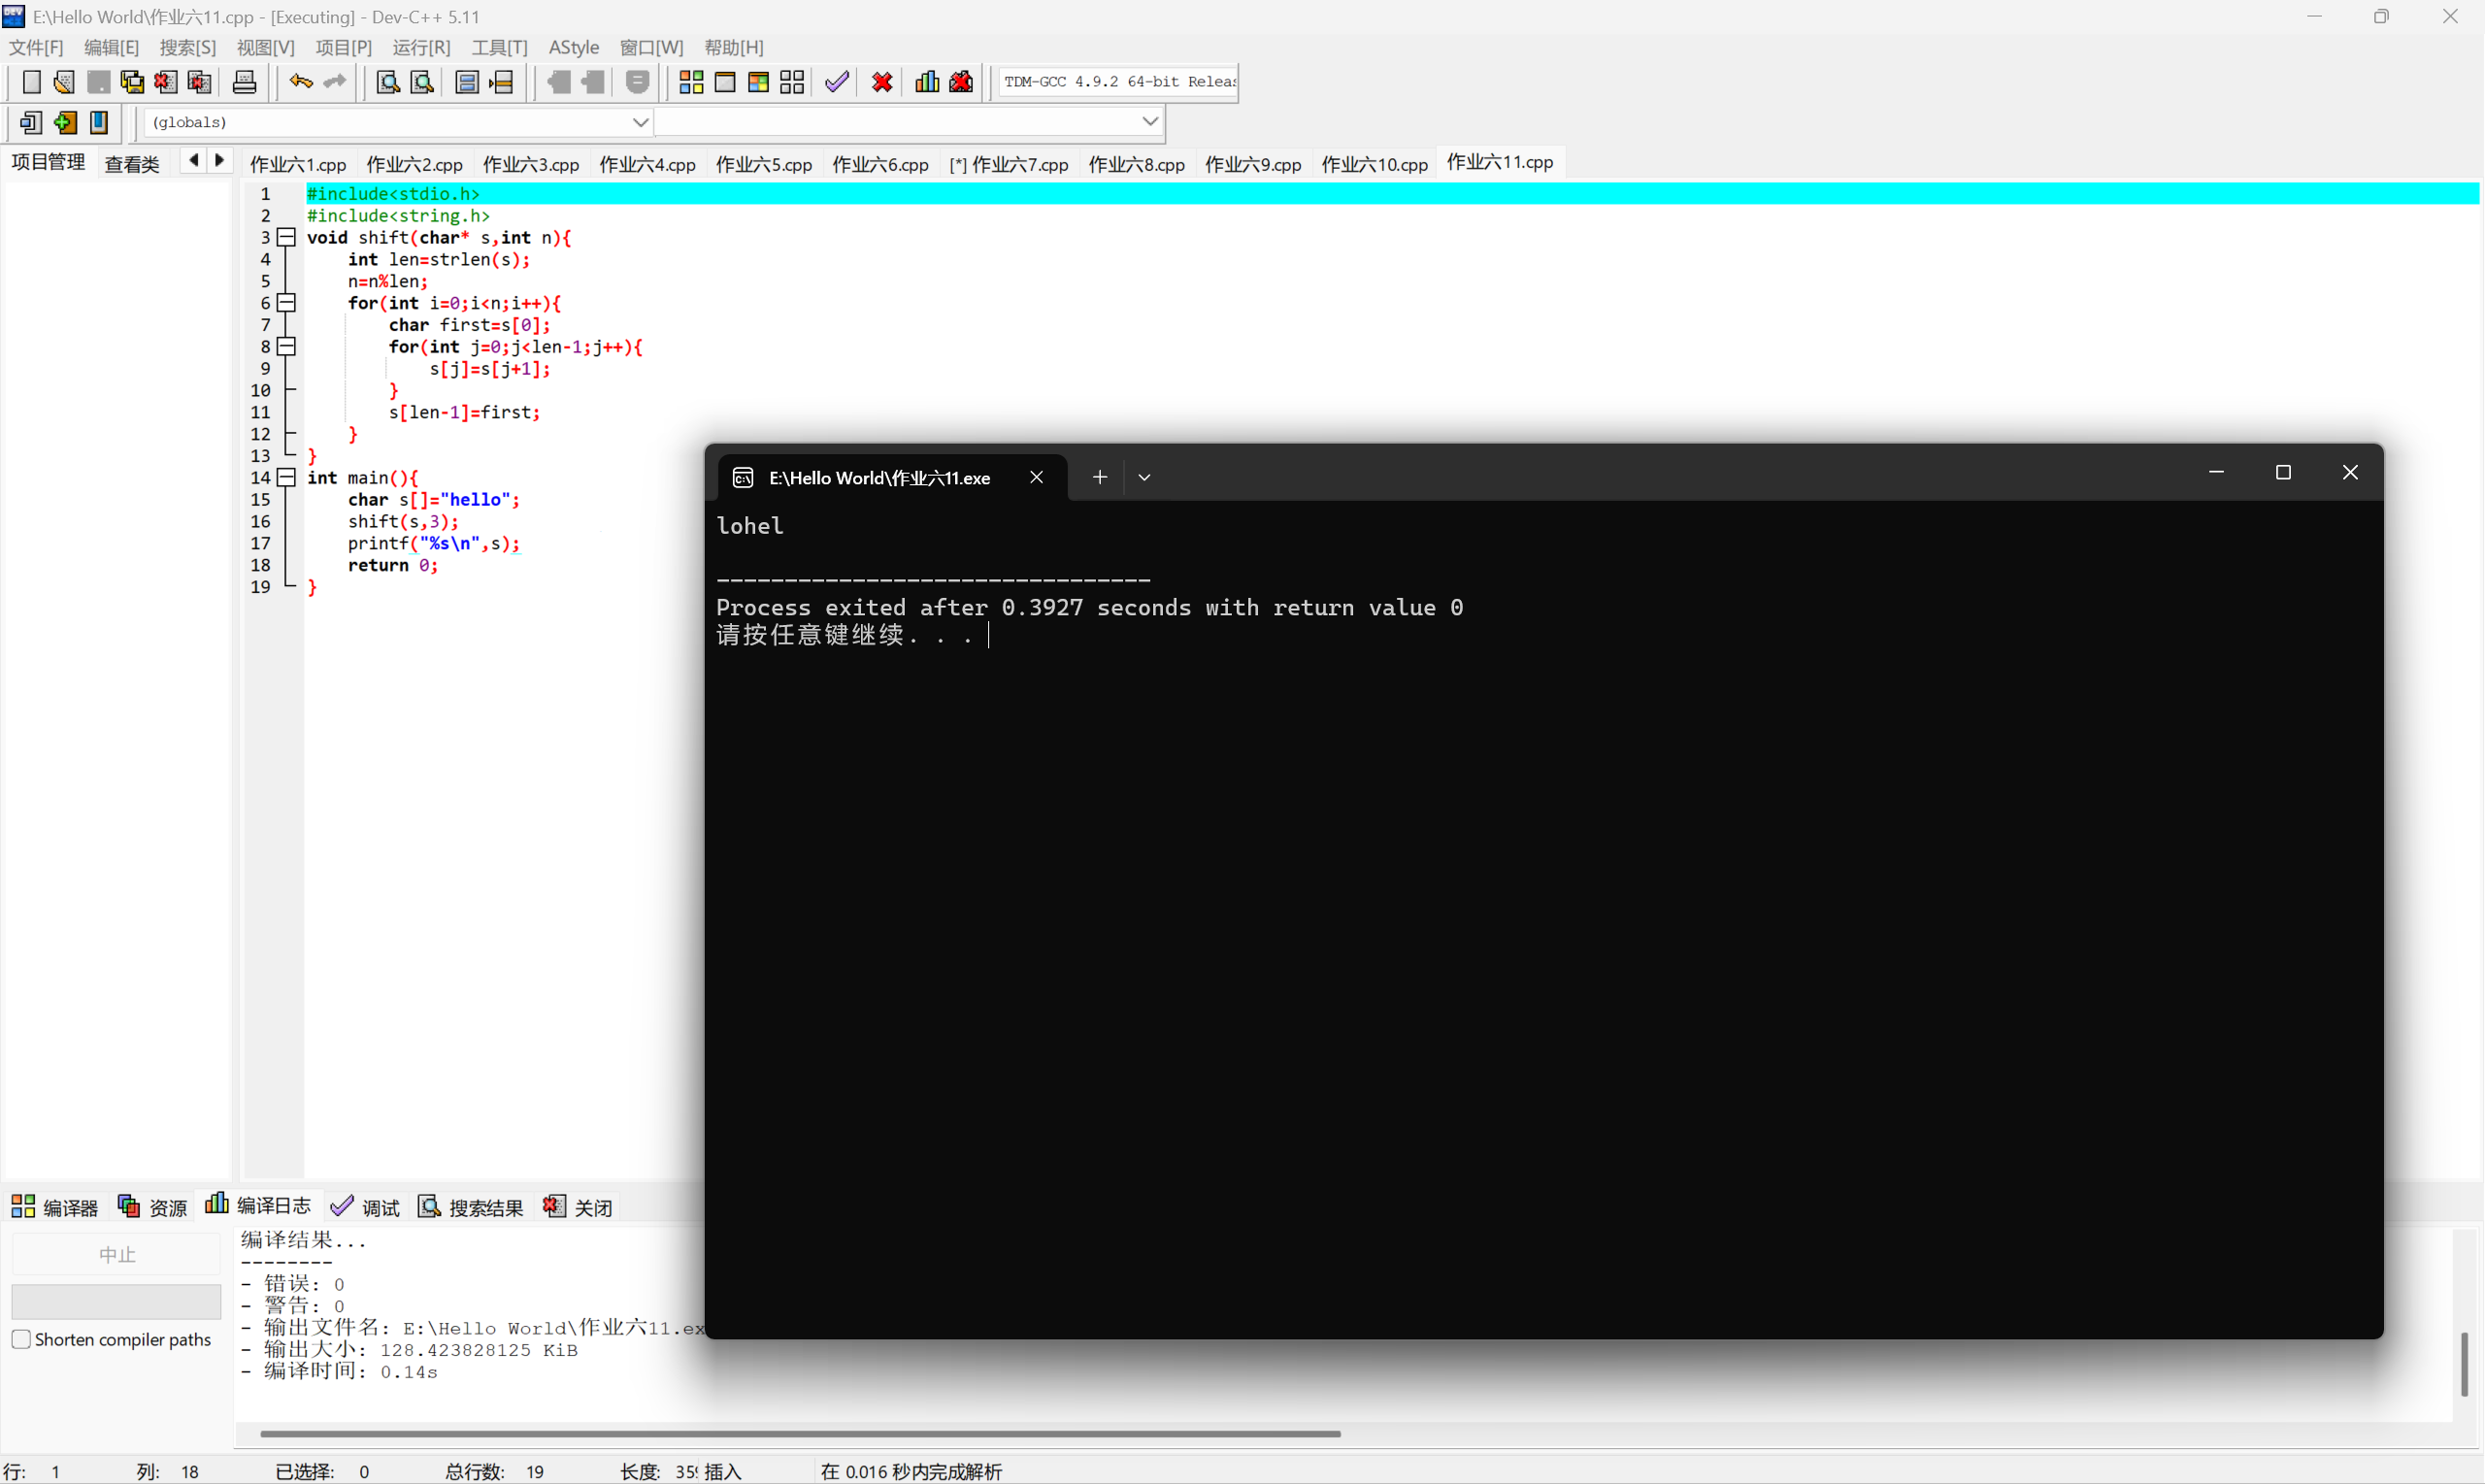Open the TDM-GCC compiler selection dropdown
2485x1484 pixels.
[x=1118, y=82]
